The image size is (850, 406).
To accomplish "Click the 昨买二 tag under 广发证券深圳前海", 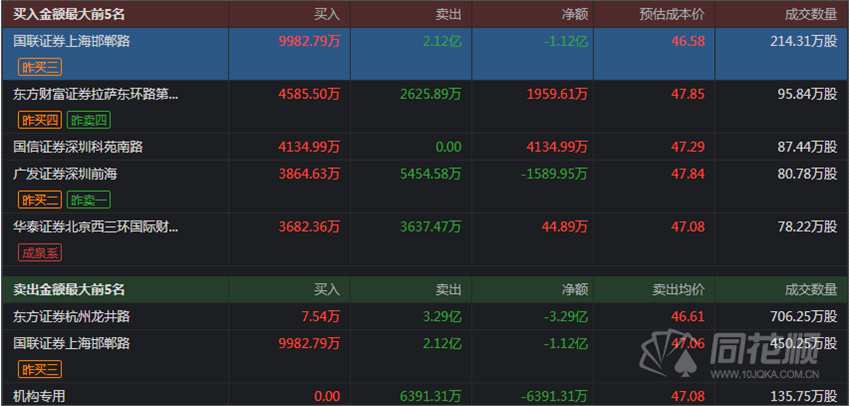I will point(40,200).
